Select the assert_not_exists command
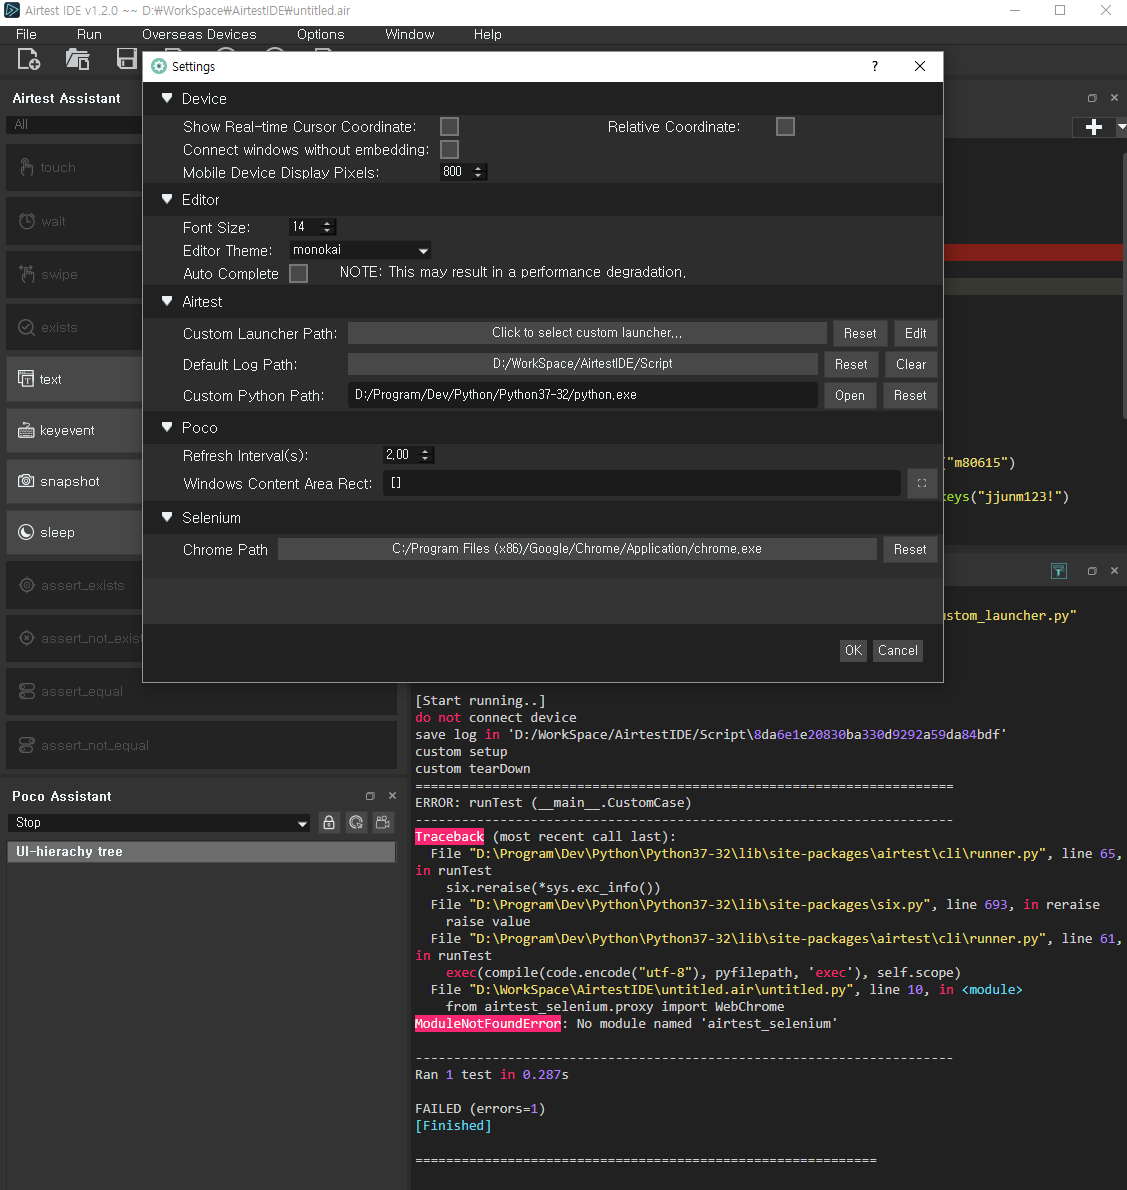Viewport: 1127px width, 1190px height. [74, 638]
